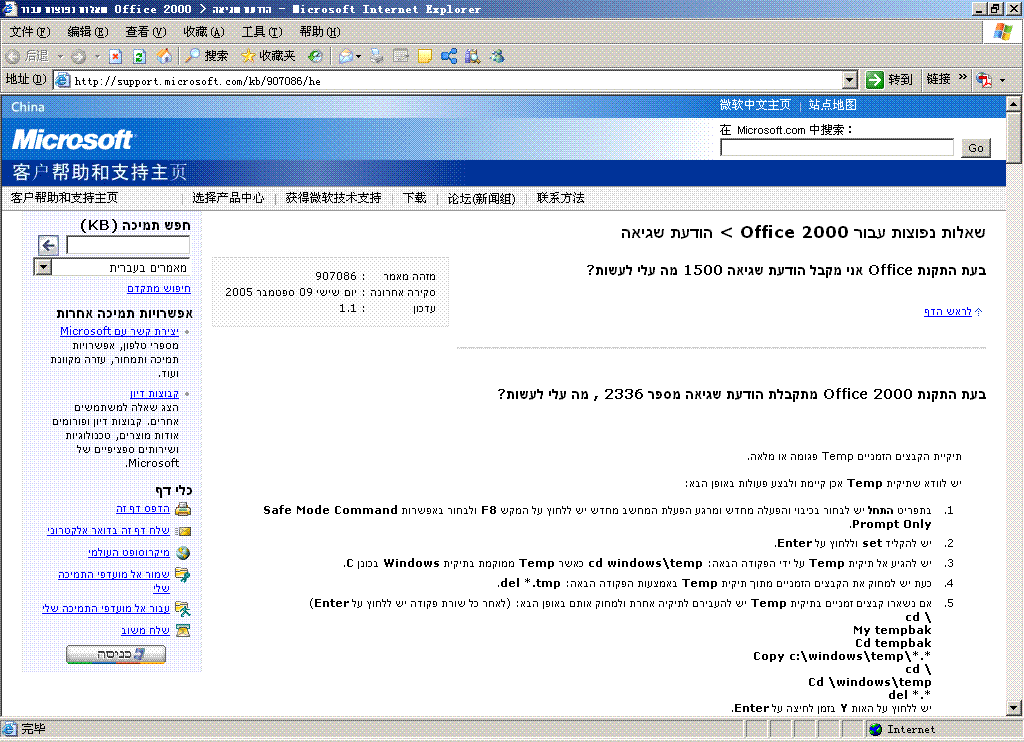Click the printer icon in page tools
1024x742 pixels.
pyautogui.click(x=184, y=509)
